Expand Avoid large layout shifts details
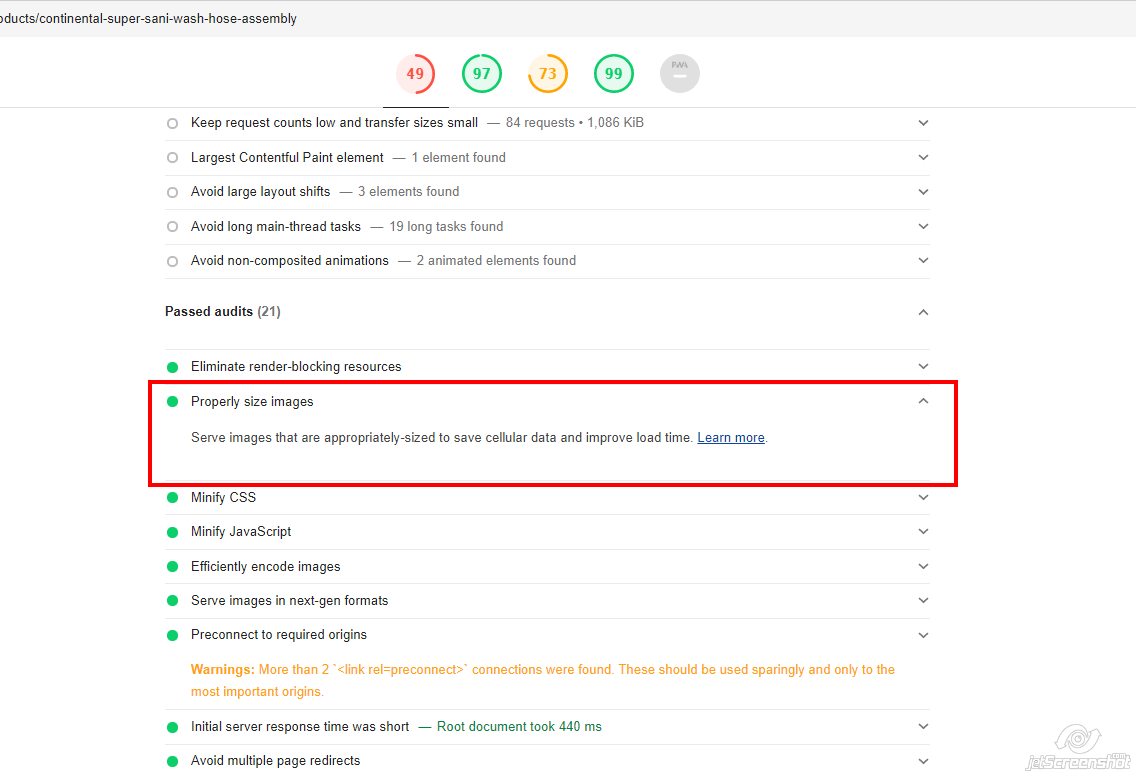This screenshot has width=1136, height=776. [x=923, y=192]
